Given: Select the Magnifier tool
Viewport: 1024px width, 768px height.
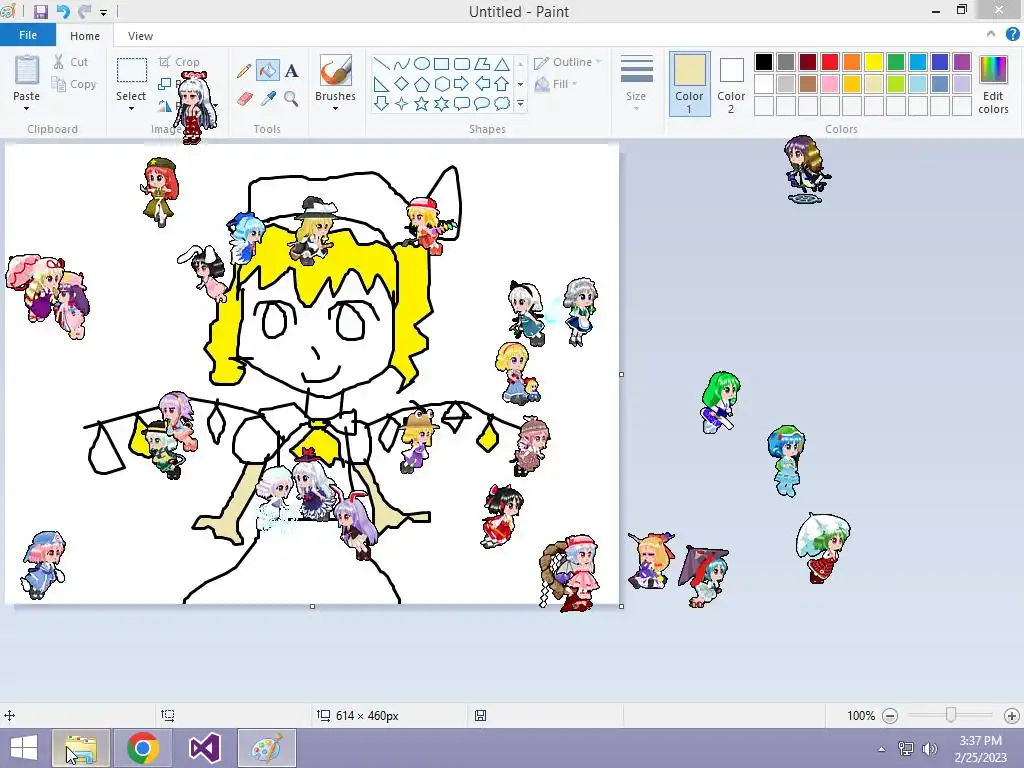Looking at the screenshot, I should pos(292,99).
